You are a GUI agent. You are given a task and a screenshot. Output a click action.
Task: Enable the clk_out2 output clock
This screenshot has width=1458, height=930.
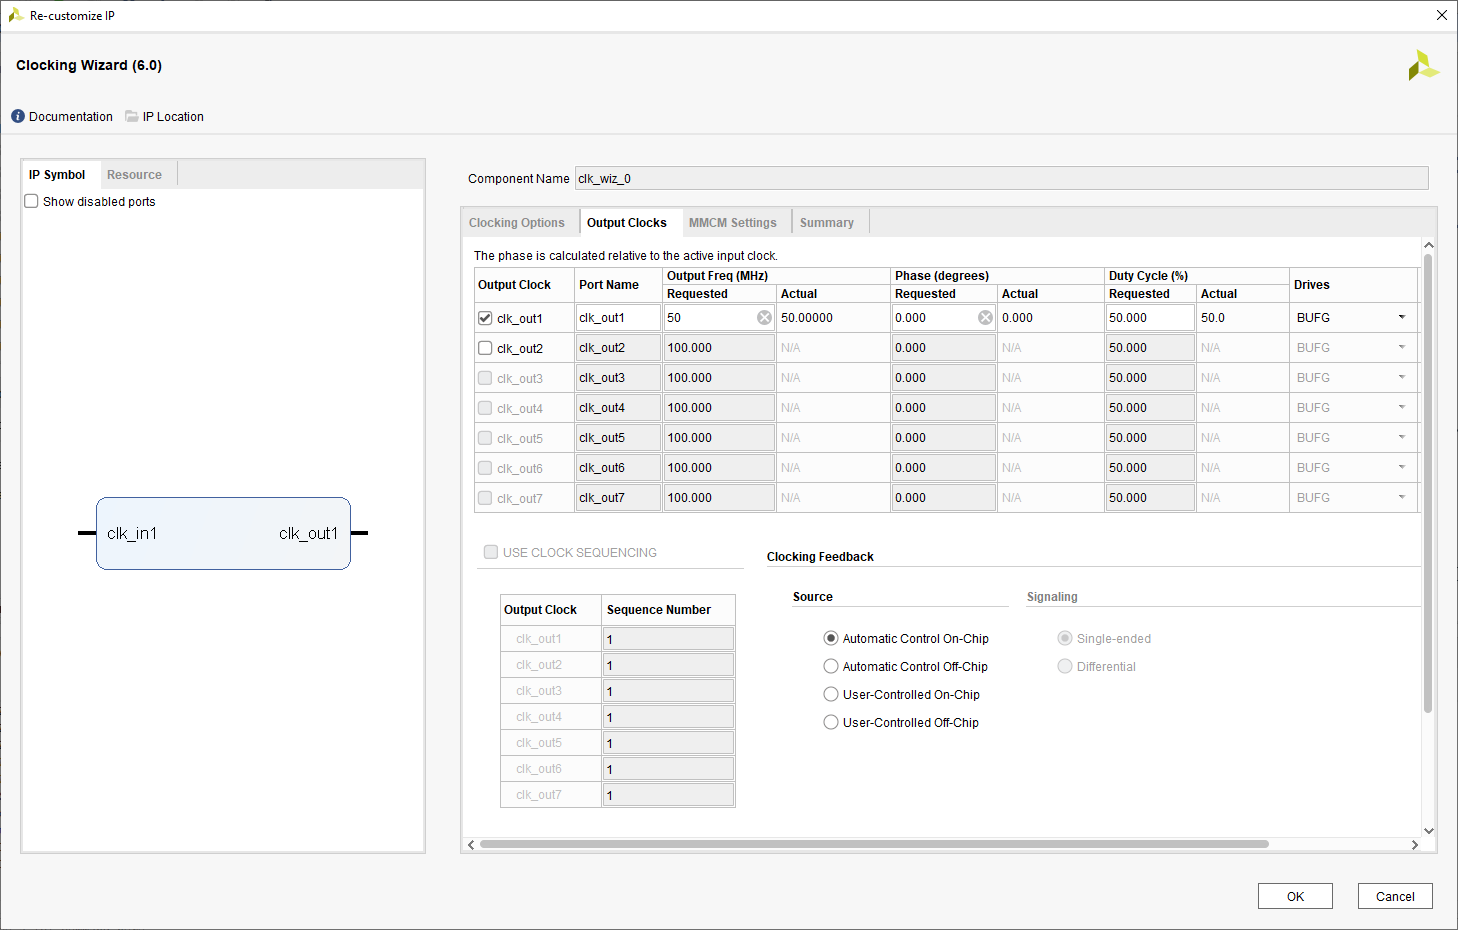point(485,348)
